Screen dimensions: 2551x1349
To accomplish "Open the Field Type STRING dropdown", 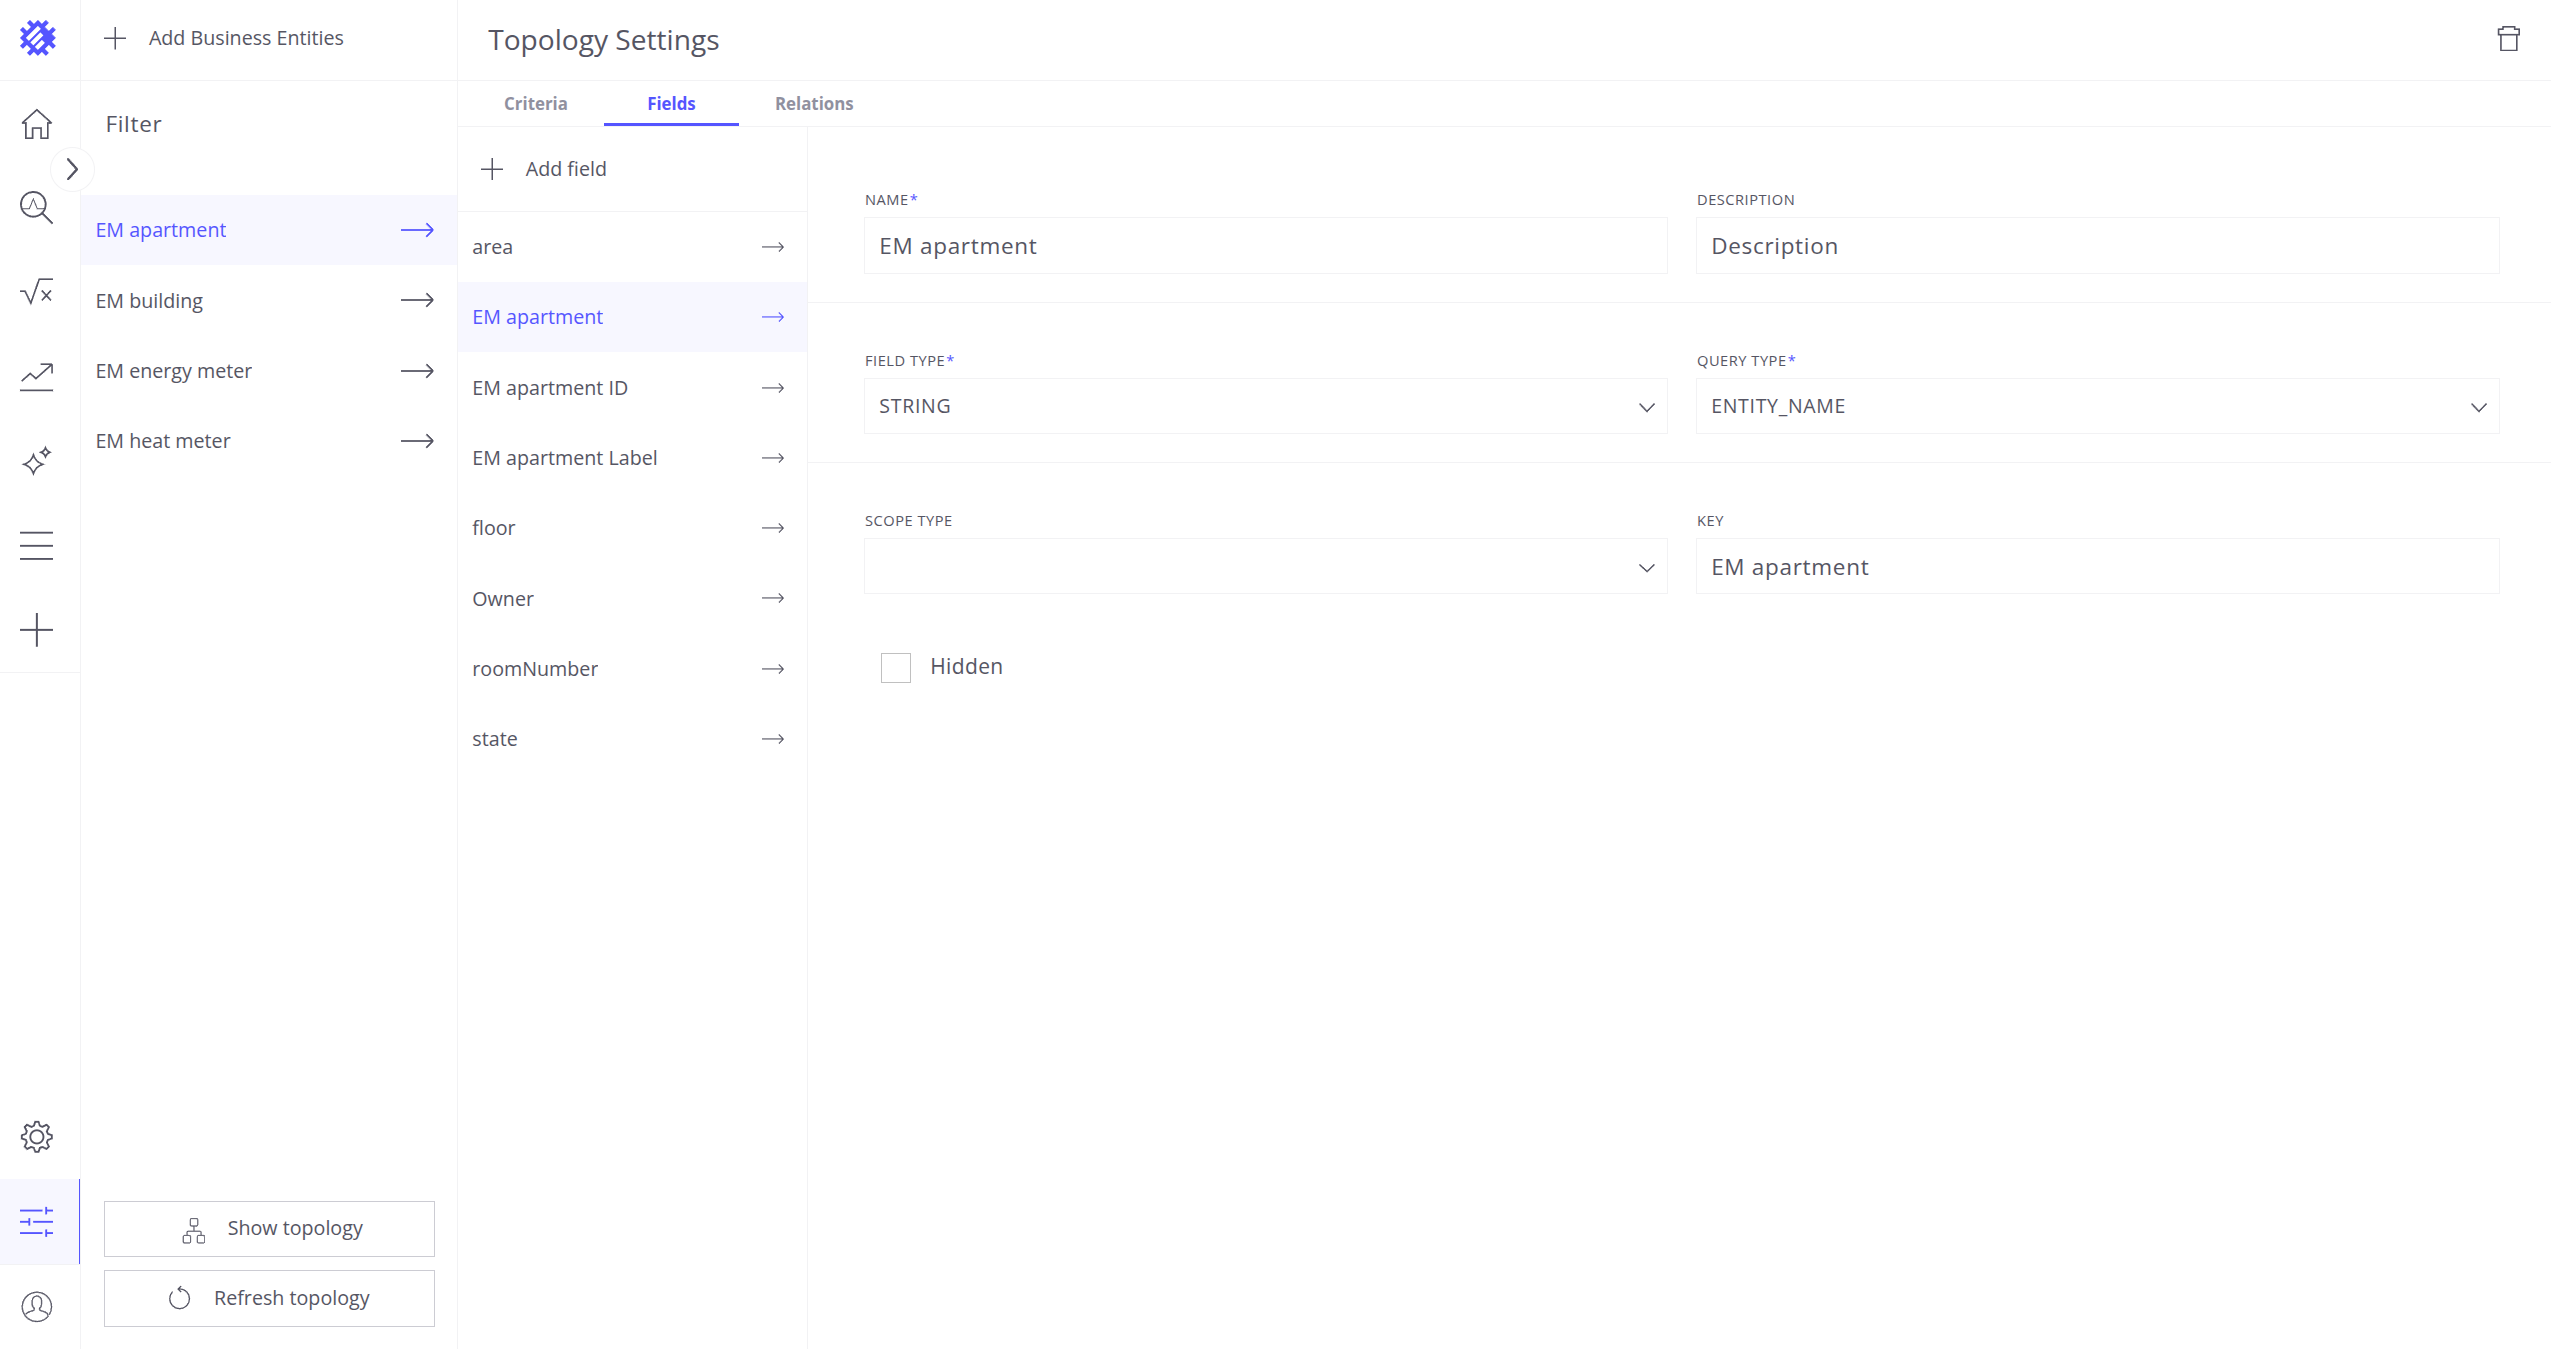I will point(1265,406).
